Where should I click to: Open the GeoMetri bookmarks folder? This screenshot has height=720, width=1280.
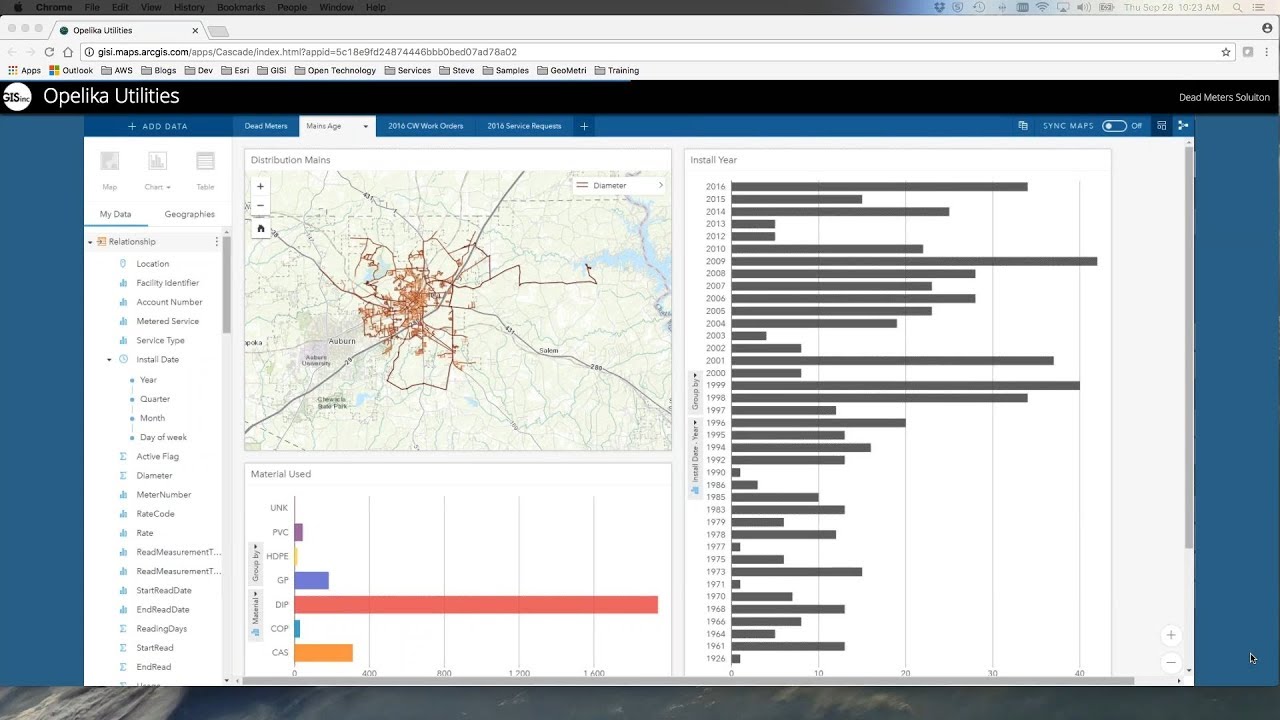pos(561,70)
